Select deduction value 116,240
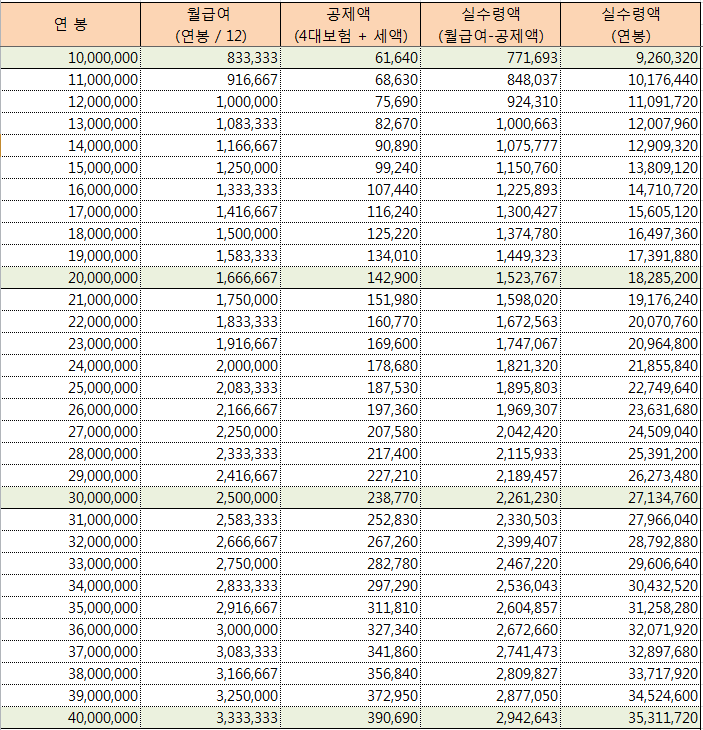 (x=351, y=212)
